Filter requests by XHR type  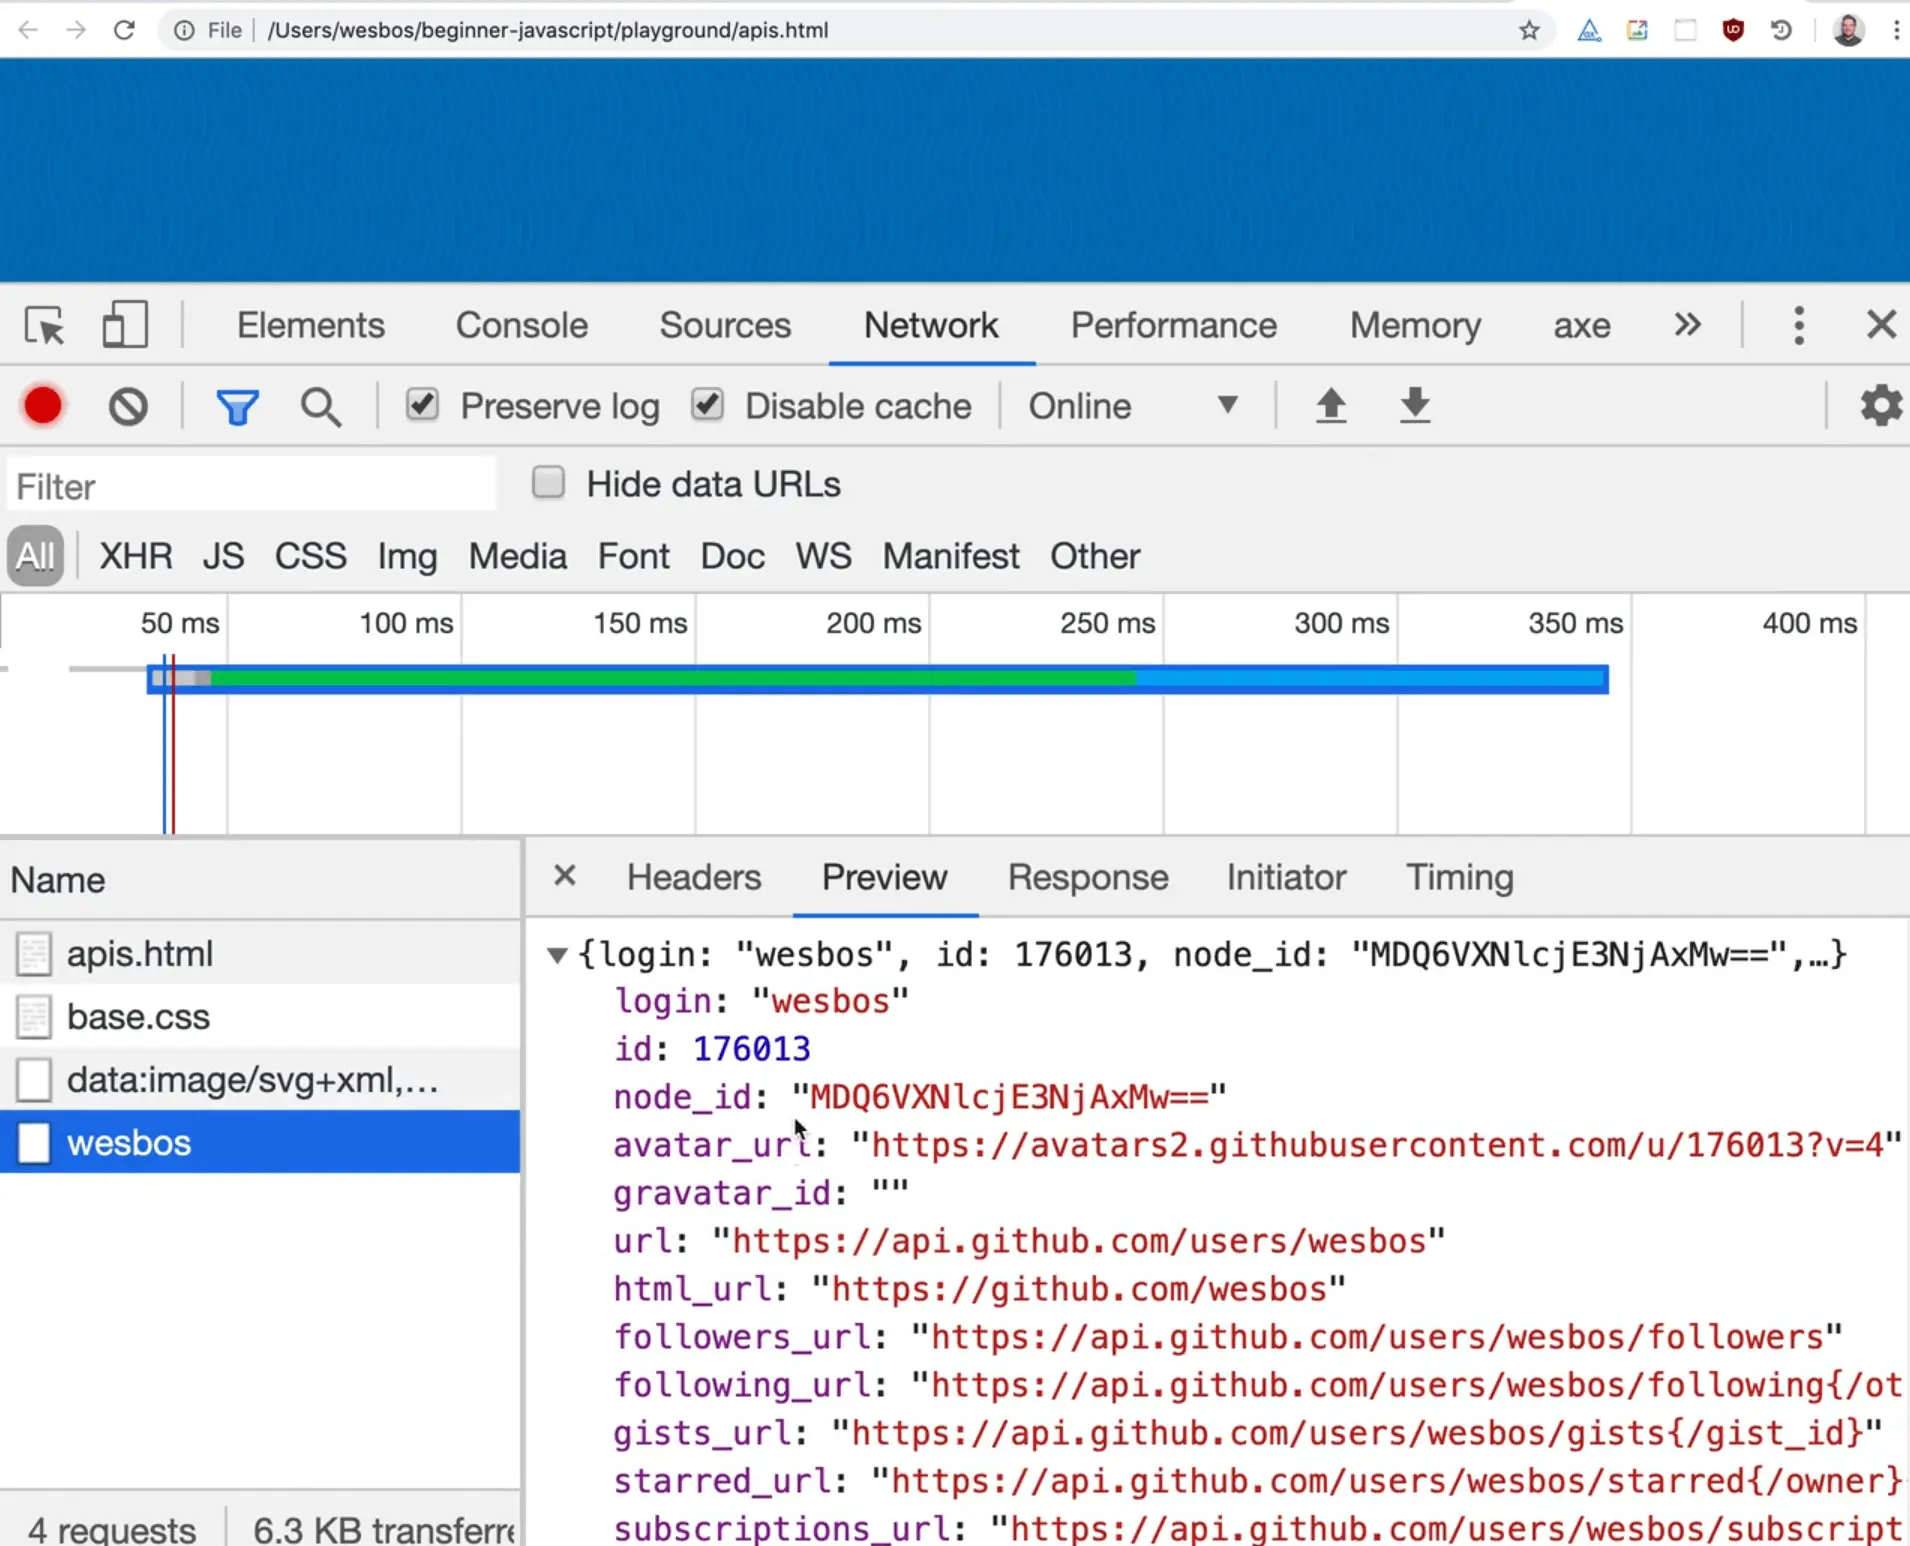point(136,556)
